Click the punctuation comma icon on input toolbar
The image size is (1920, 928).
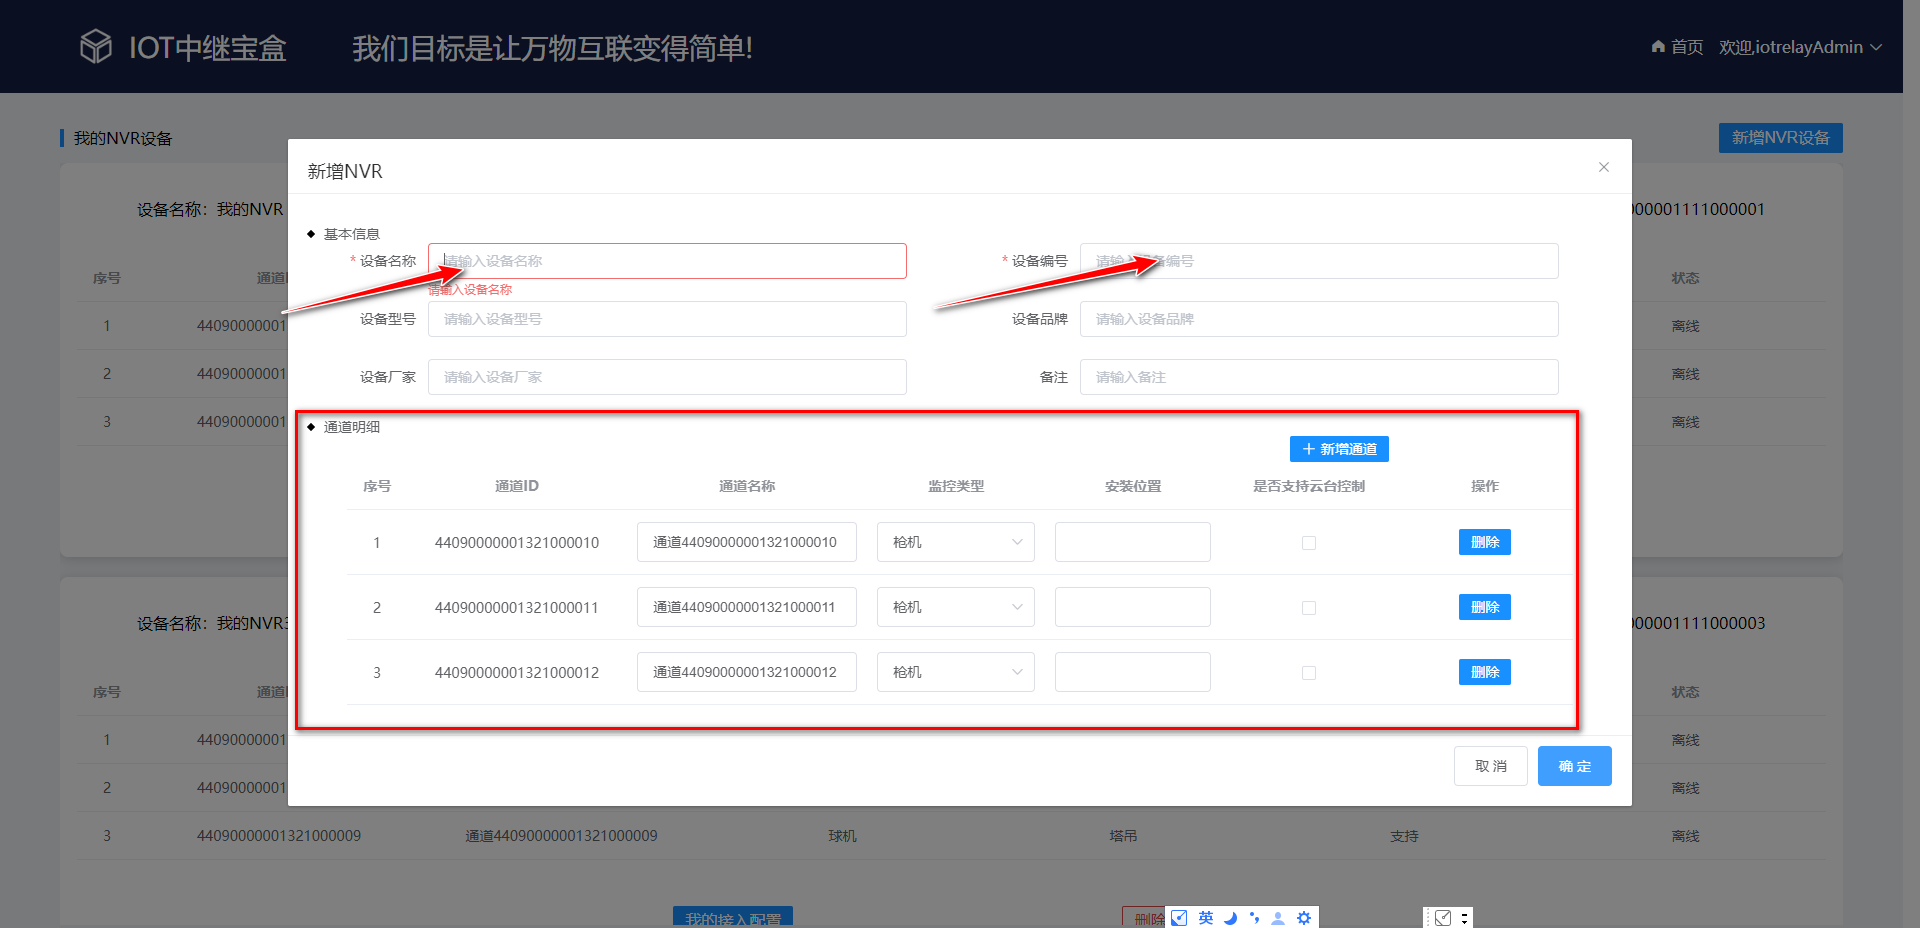1254,918
